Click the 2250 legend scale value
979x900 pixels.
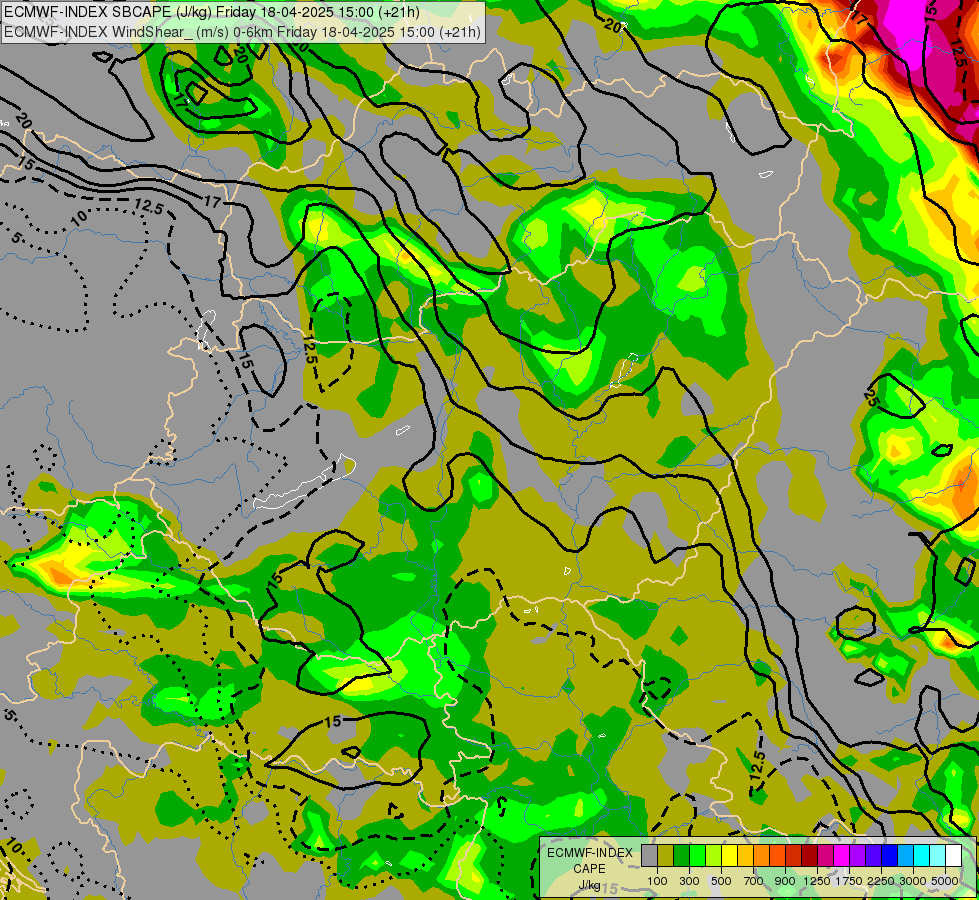click(881, 881)
